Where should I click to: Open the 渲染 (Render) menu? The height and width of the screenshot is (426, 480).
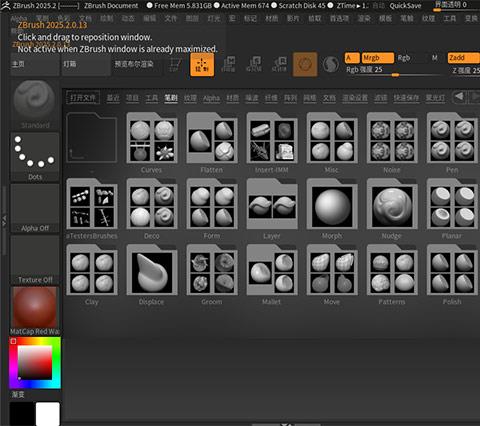[364, 18]
